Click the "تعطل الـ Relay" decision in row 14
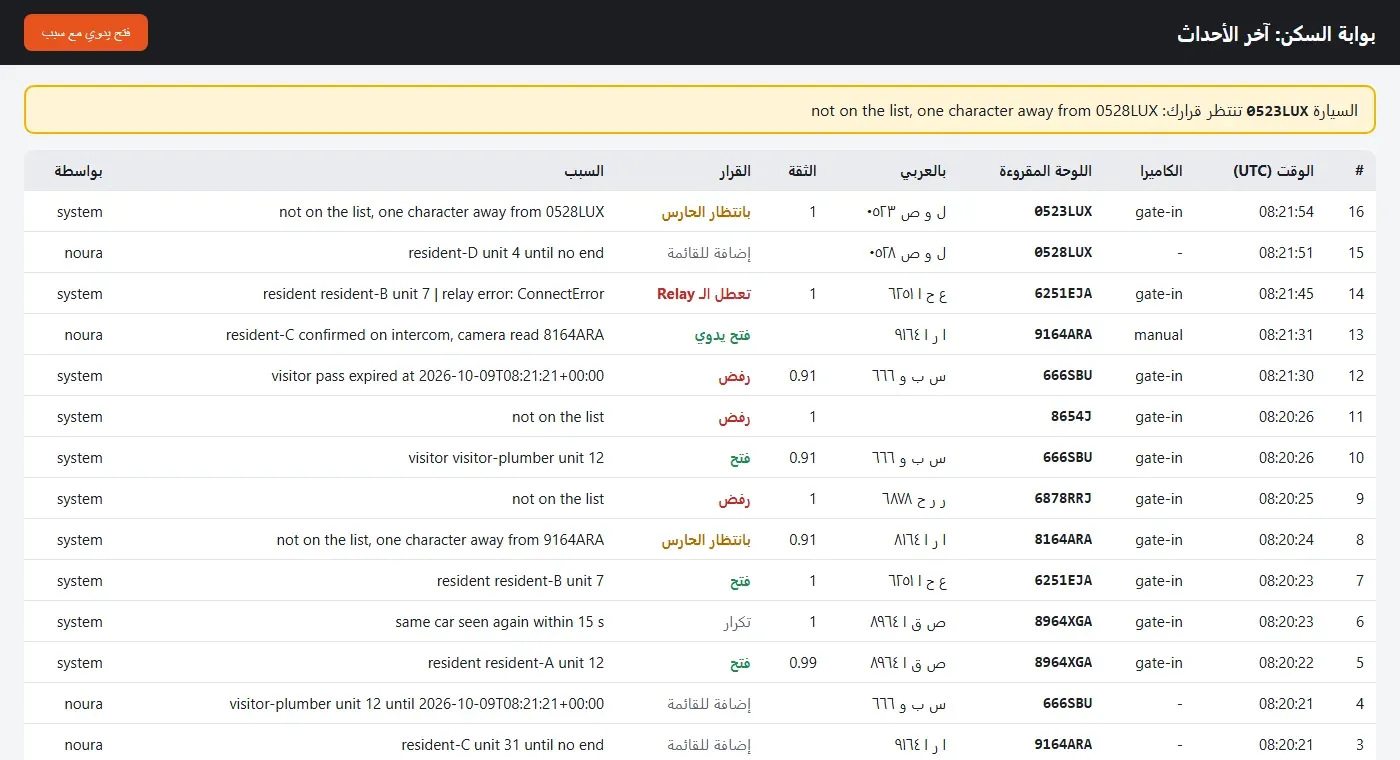The image size is (1400, 760). (704, 294)
